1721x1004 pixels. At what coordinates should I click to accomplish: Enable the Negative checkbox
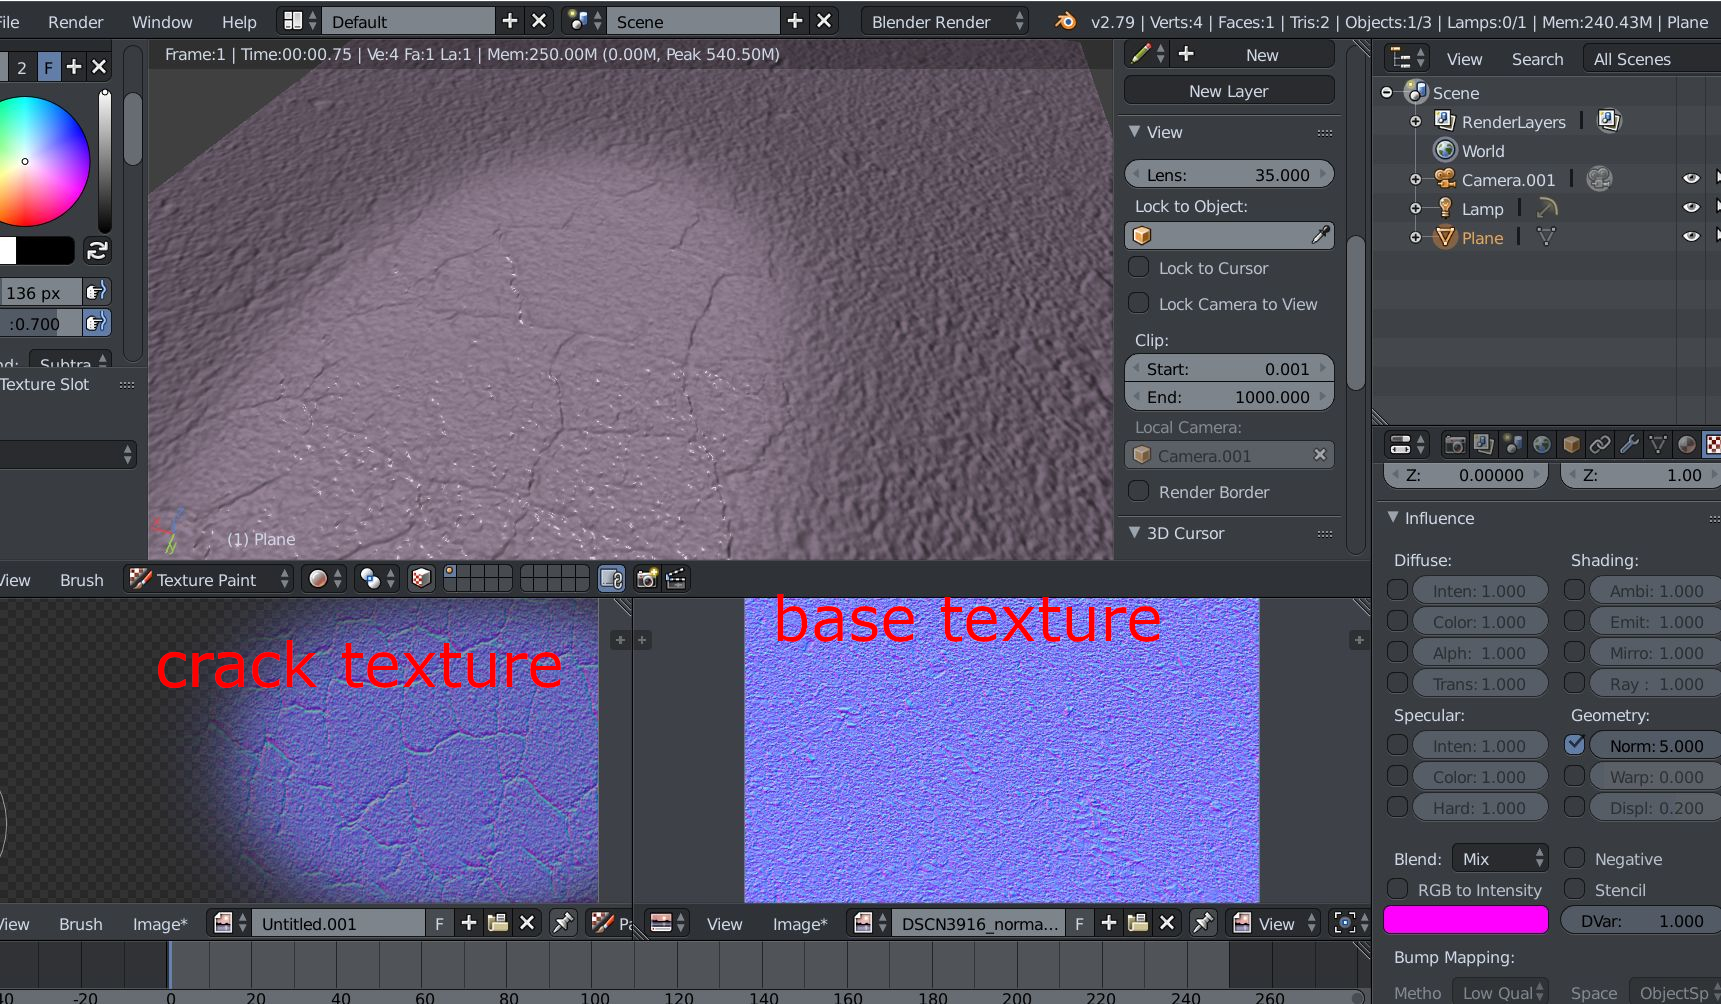pyautogui.click(x=1575, y=858)
